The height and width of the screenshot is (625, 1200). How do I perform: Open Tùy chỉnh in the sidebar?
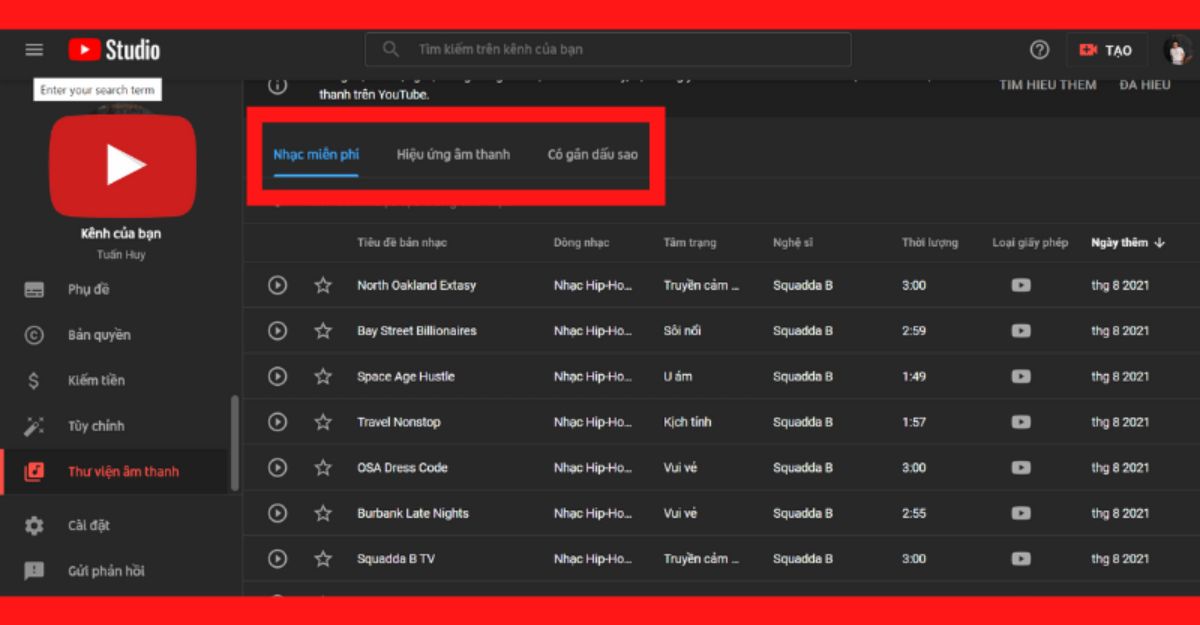pos(115,426)
